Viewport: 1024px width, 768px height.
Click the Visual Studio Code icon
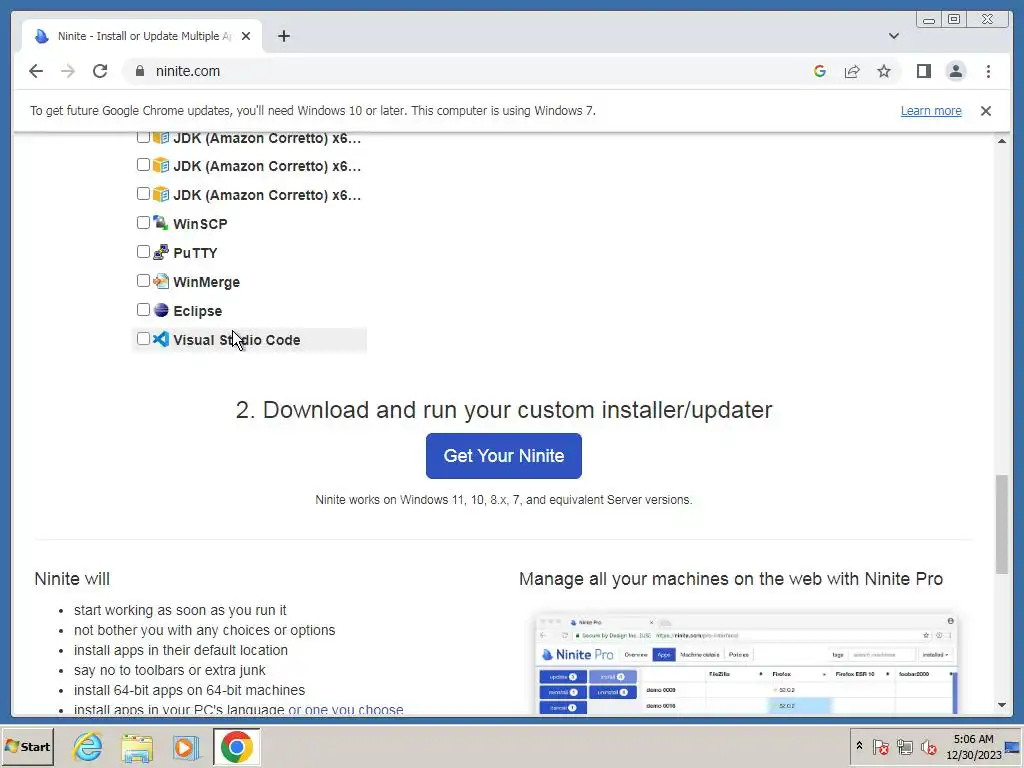click(x=161, y=339)
